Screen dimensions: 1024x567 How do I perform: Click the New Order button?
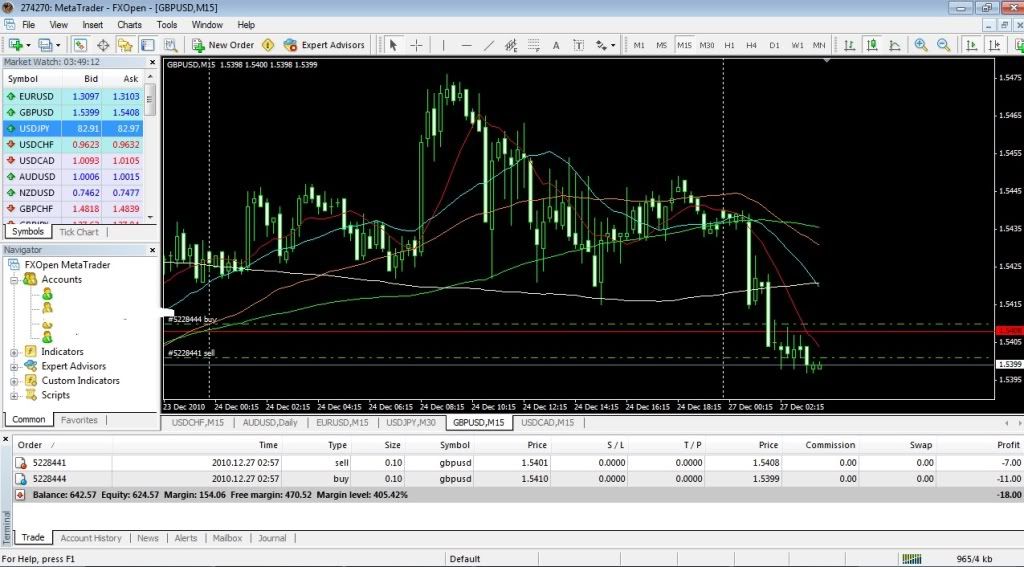click(x=222, y=45)
